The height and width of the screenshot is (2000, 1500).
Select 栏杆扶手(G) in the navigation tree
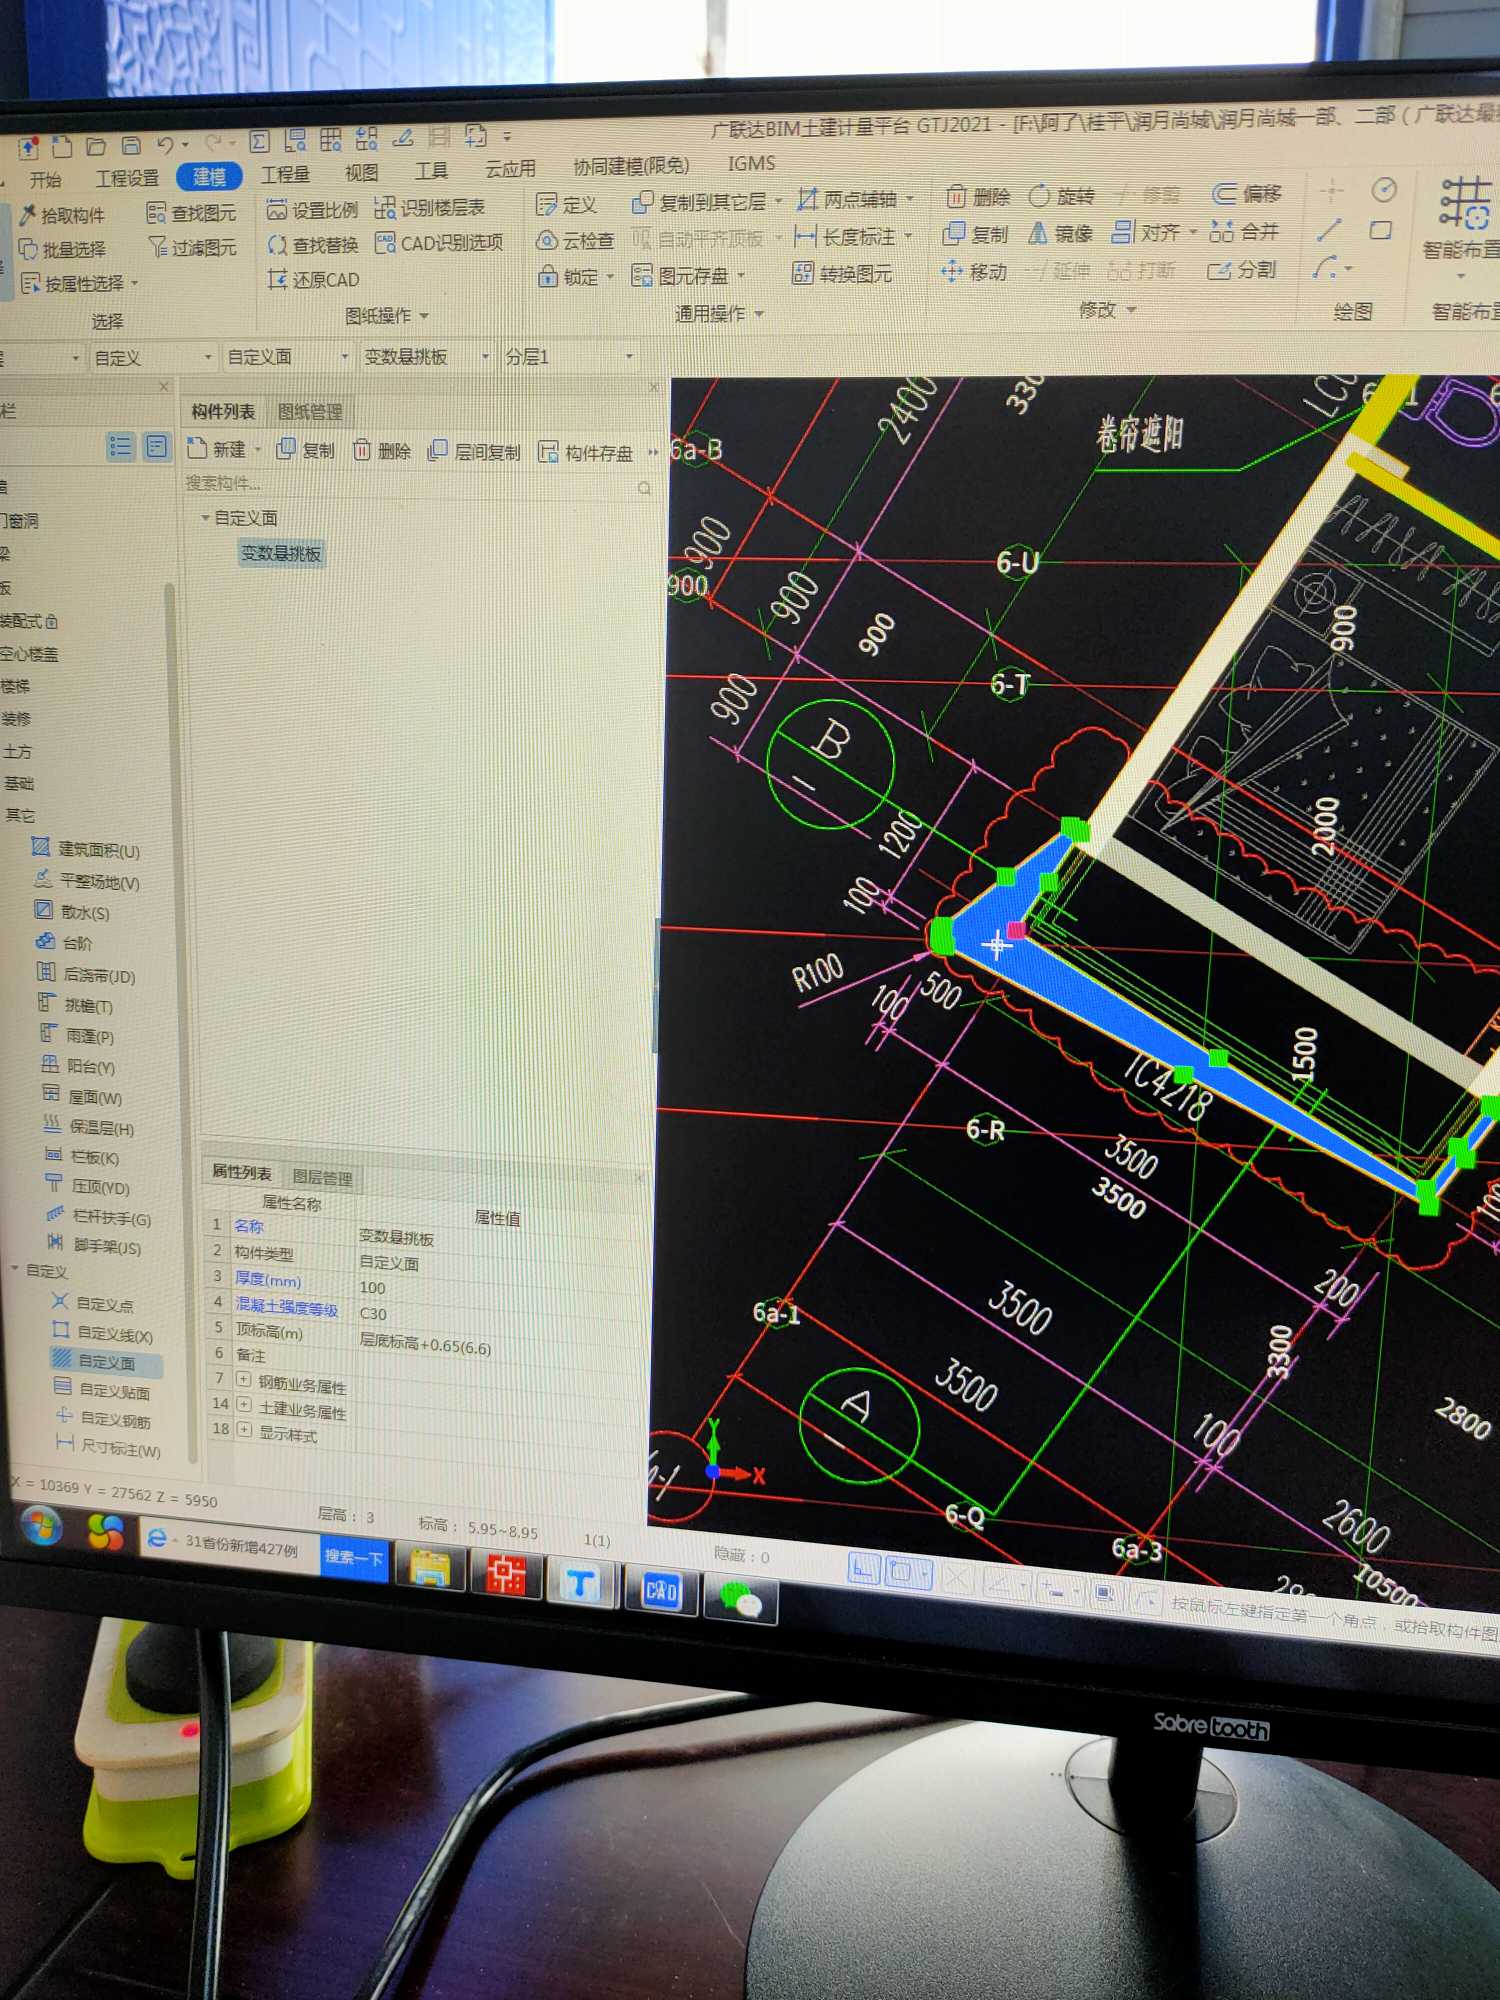pyautogui.click(x=99, y=1218)
